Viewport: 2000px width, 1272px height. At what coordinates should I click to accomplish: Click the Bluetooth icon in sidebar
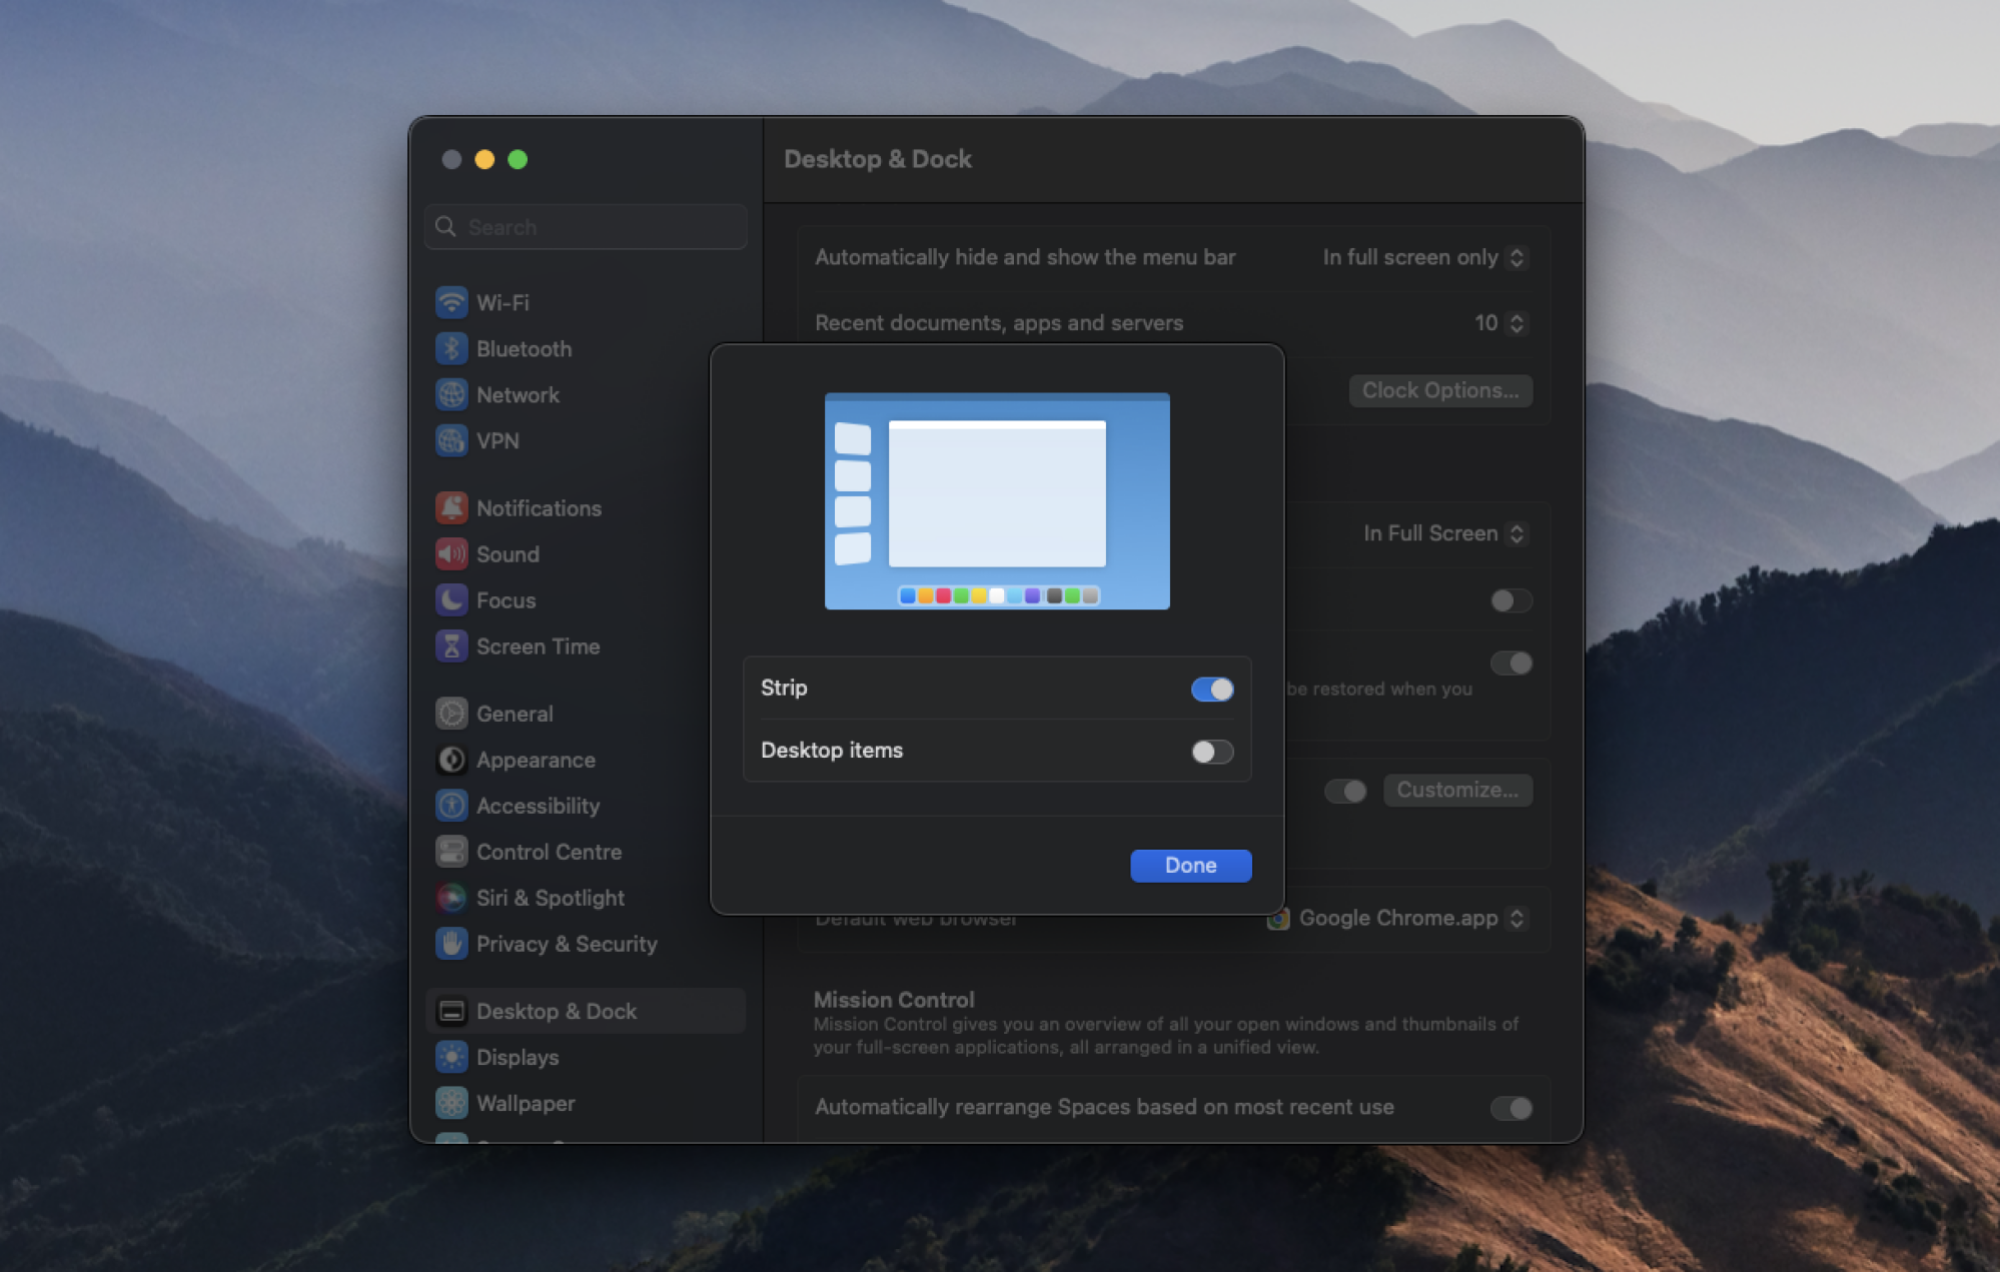point(451,348)
